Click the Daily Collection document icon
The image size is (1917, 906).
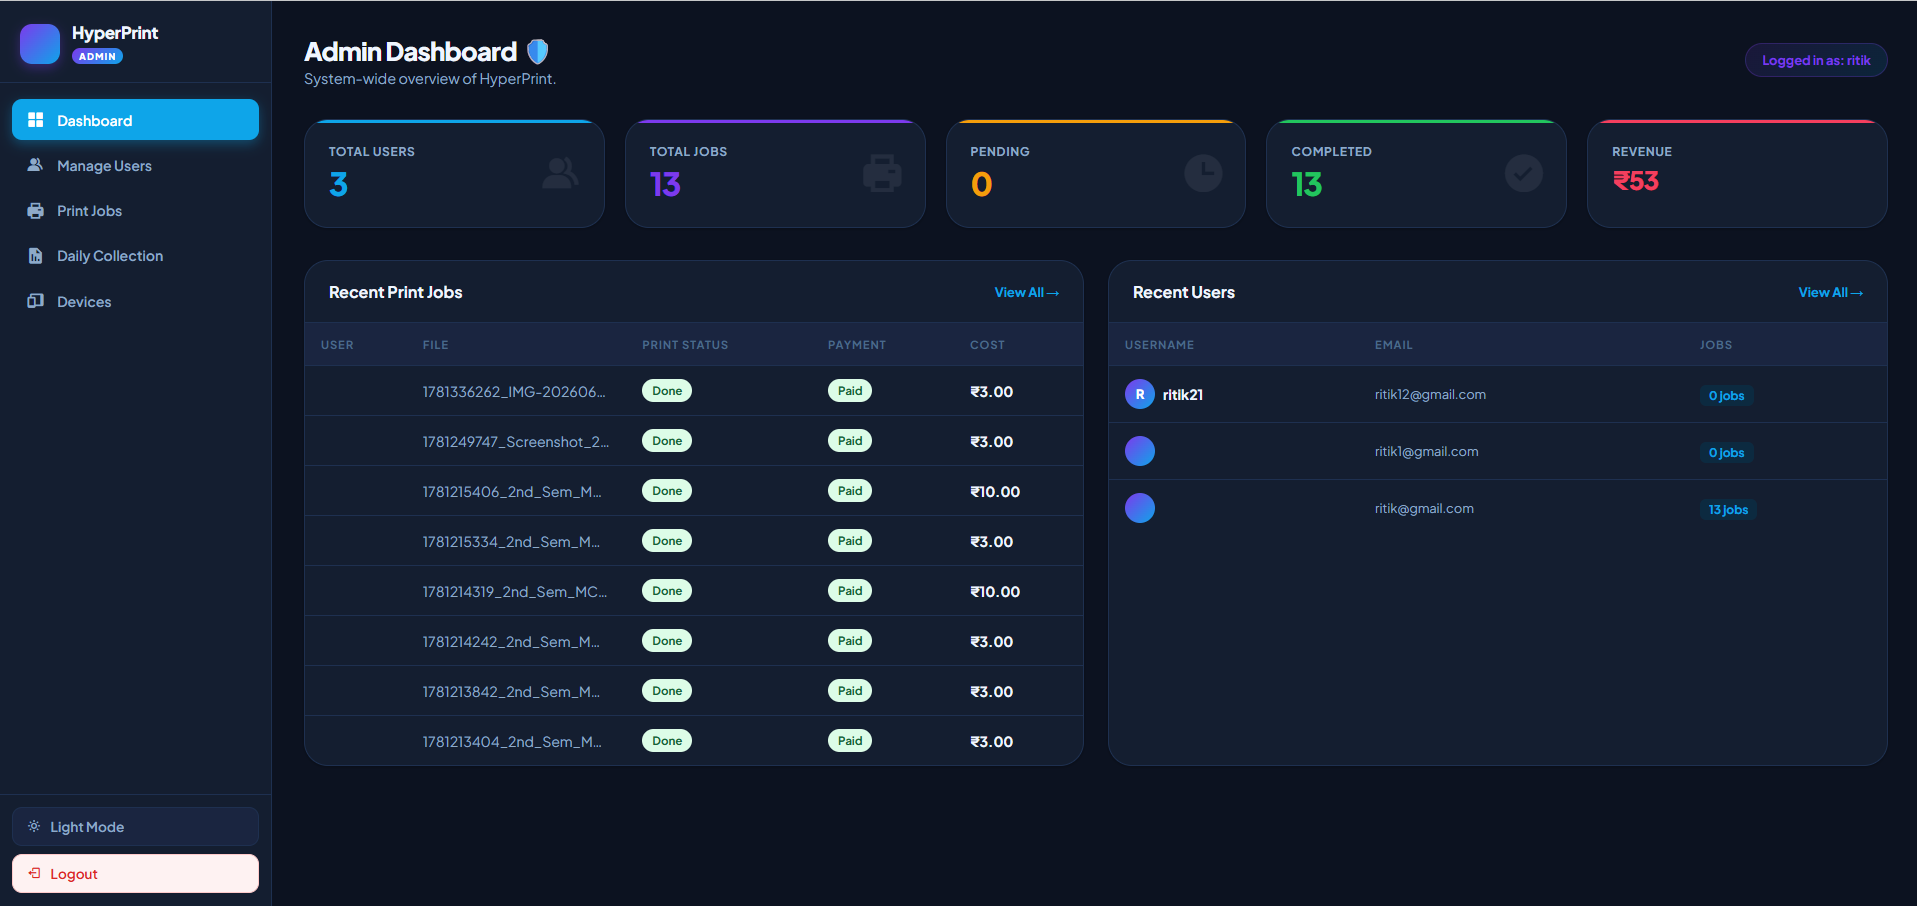(x=35, y=256)
